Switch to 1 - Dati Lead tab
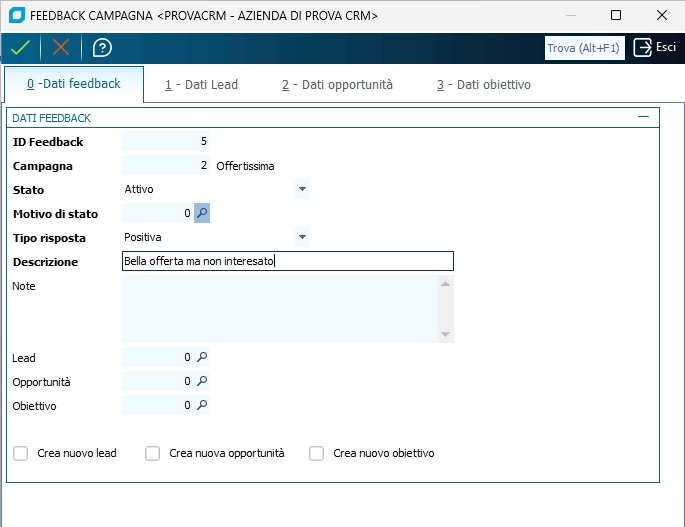Image resolution: width=685 pixels, height=527 pixels. point(201,85)
